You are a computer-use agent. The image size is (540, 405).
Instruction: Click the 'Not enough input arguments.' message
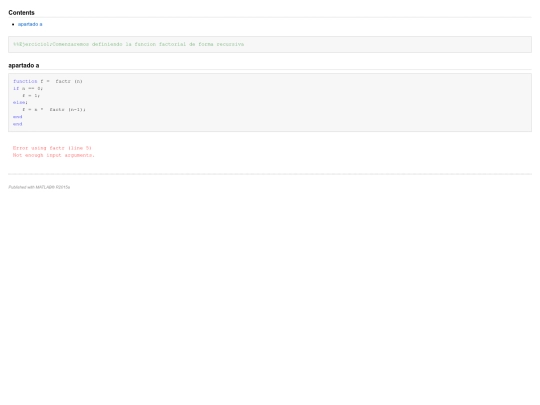tap(53, 155)
